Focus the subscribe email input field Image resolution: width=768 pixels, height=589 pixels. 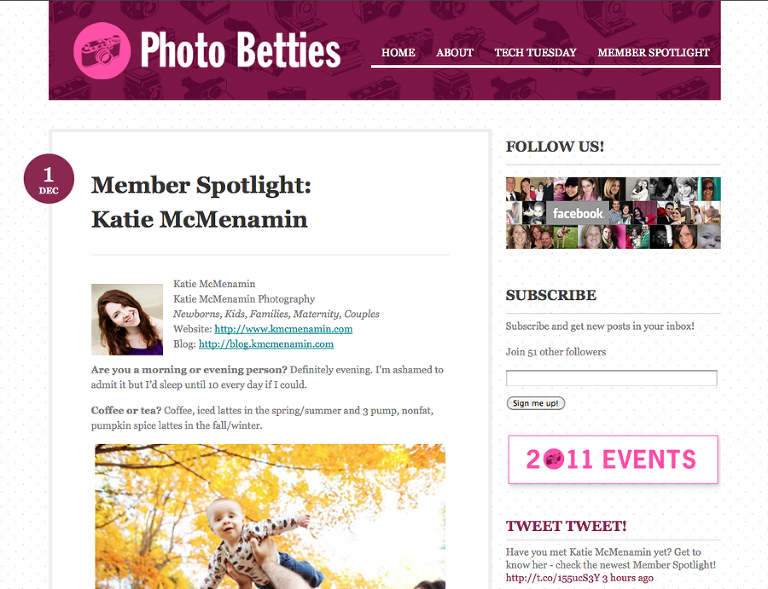(611, 378)
